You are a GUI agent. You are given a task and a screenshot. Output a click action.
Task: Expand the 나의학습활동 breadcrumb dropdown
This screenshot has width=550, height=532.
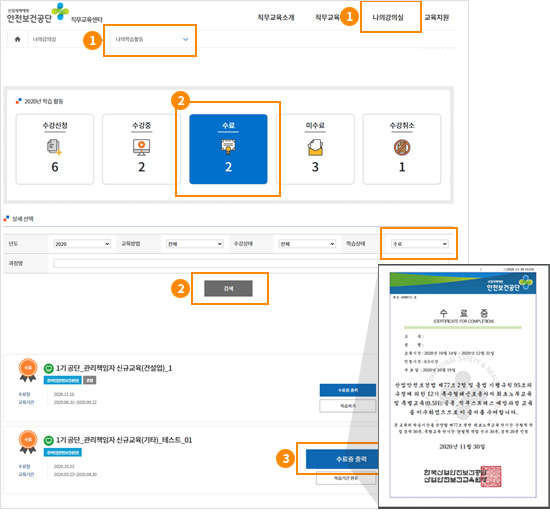(x=152, y=39)
